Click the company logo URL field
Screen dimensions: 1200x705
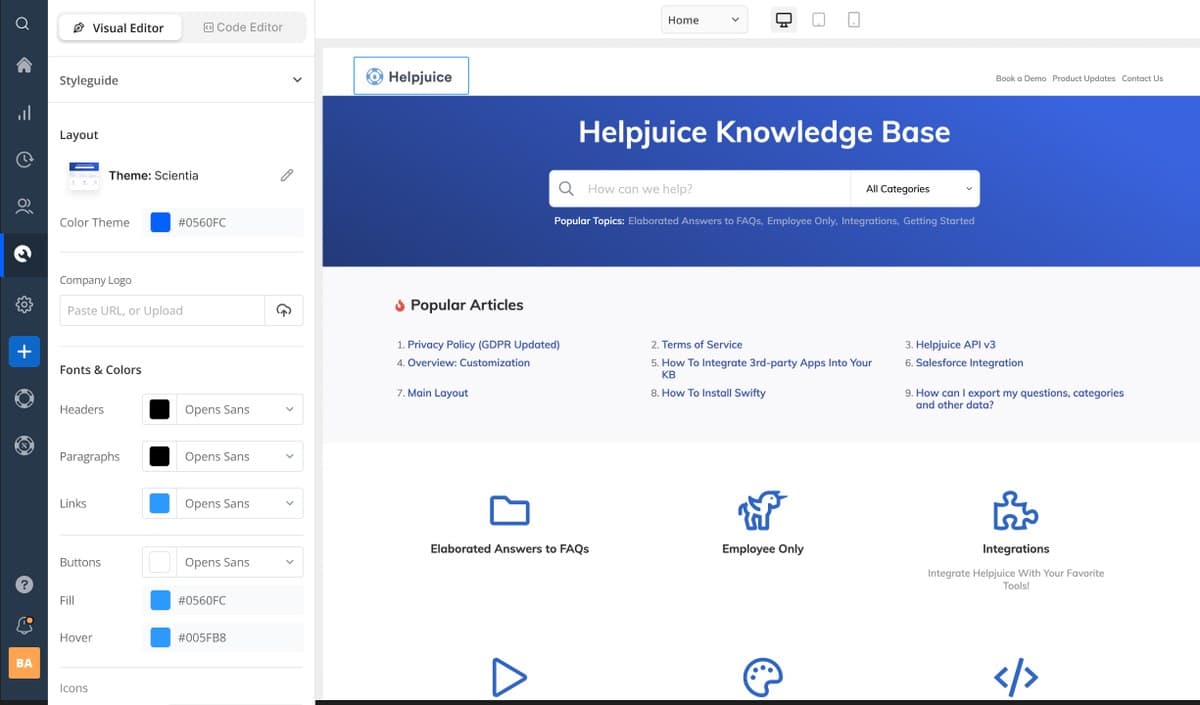point(162,310)
